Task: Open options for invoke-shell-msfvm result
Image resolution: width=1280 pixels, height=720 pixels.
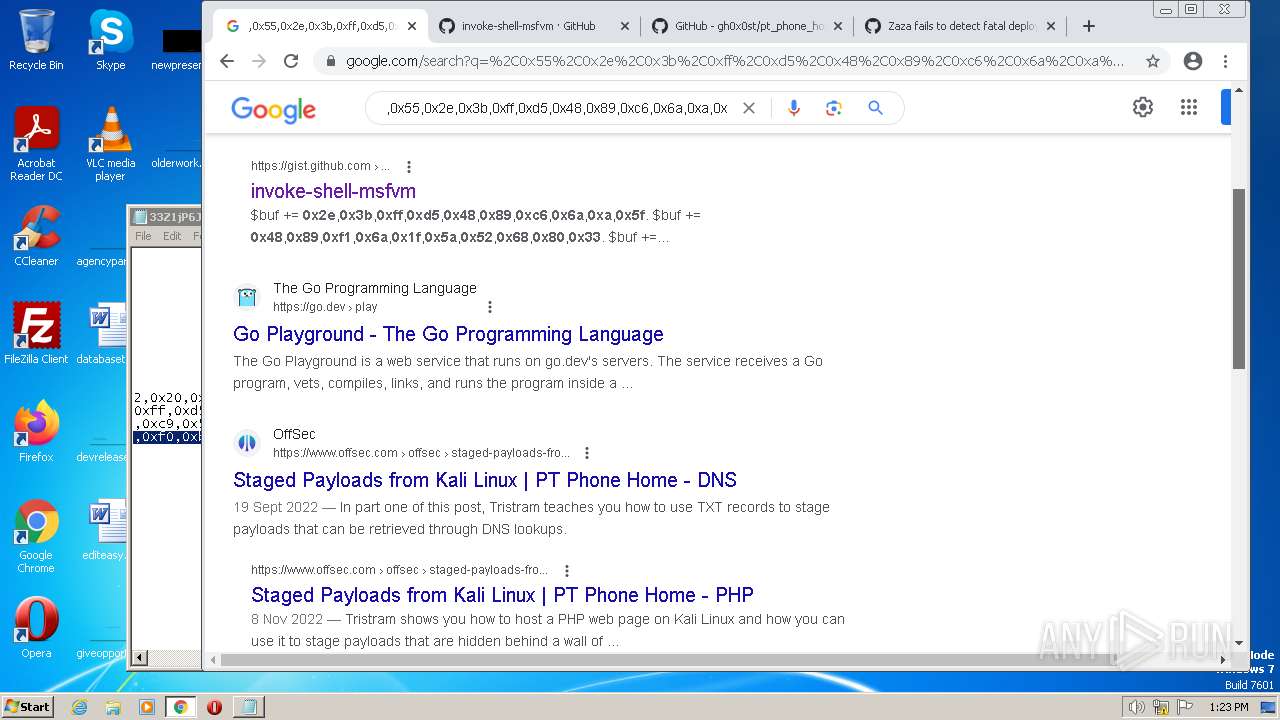Action: (408, 167)
